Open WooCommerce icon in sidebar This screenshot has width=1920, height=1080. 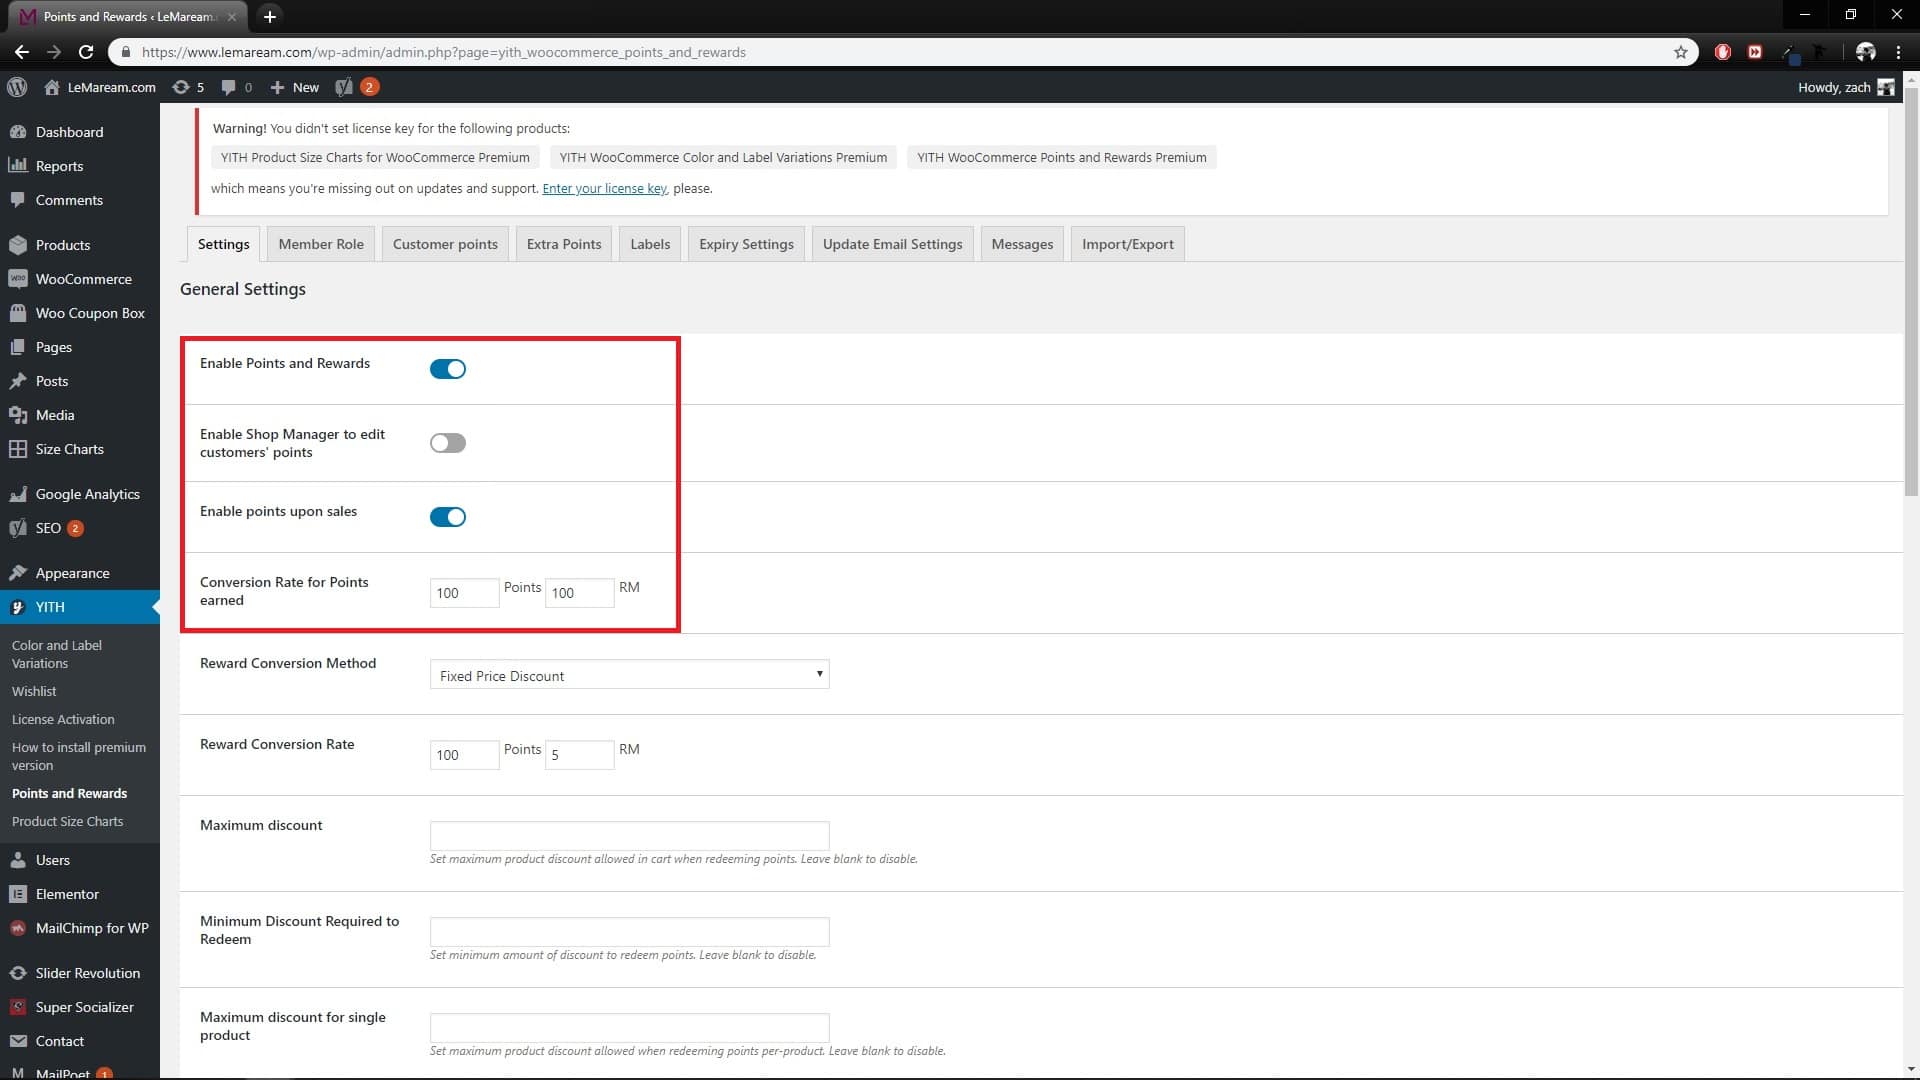(18, 279)
